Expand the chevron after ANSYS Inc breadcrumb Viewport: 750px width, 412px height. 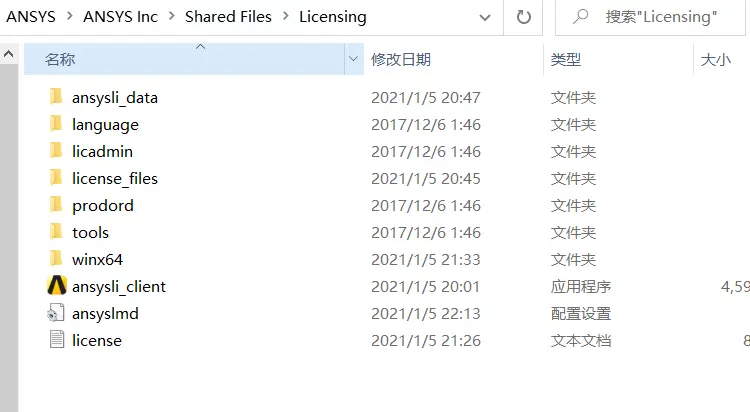[x=172, y=16]
